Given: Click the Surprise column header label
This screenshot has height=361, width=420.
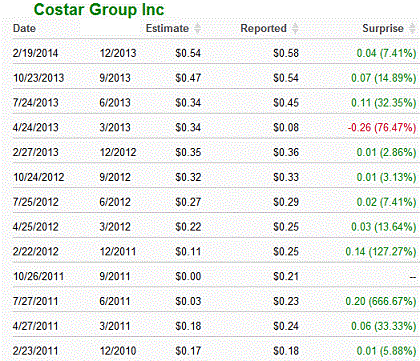Looking at the screenshot, I should coord(383,28).
